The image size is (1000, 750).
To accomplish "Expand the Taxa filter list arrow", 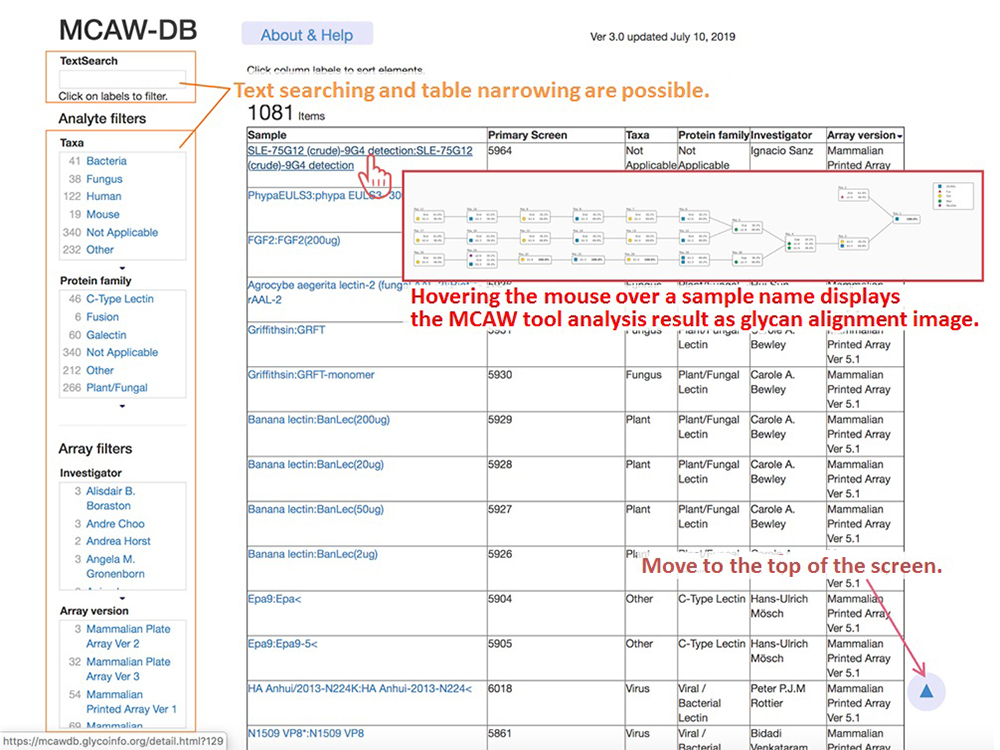I will tap(122, 268).
